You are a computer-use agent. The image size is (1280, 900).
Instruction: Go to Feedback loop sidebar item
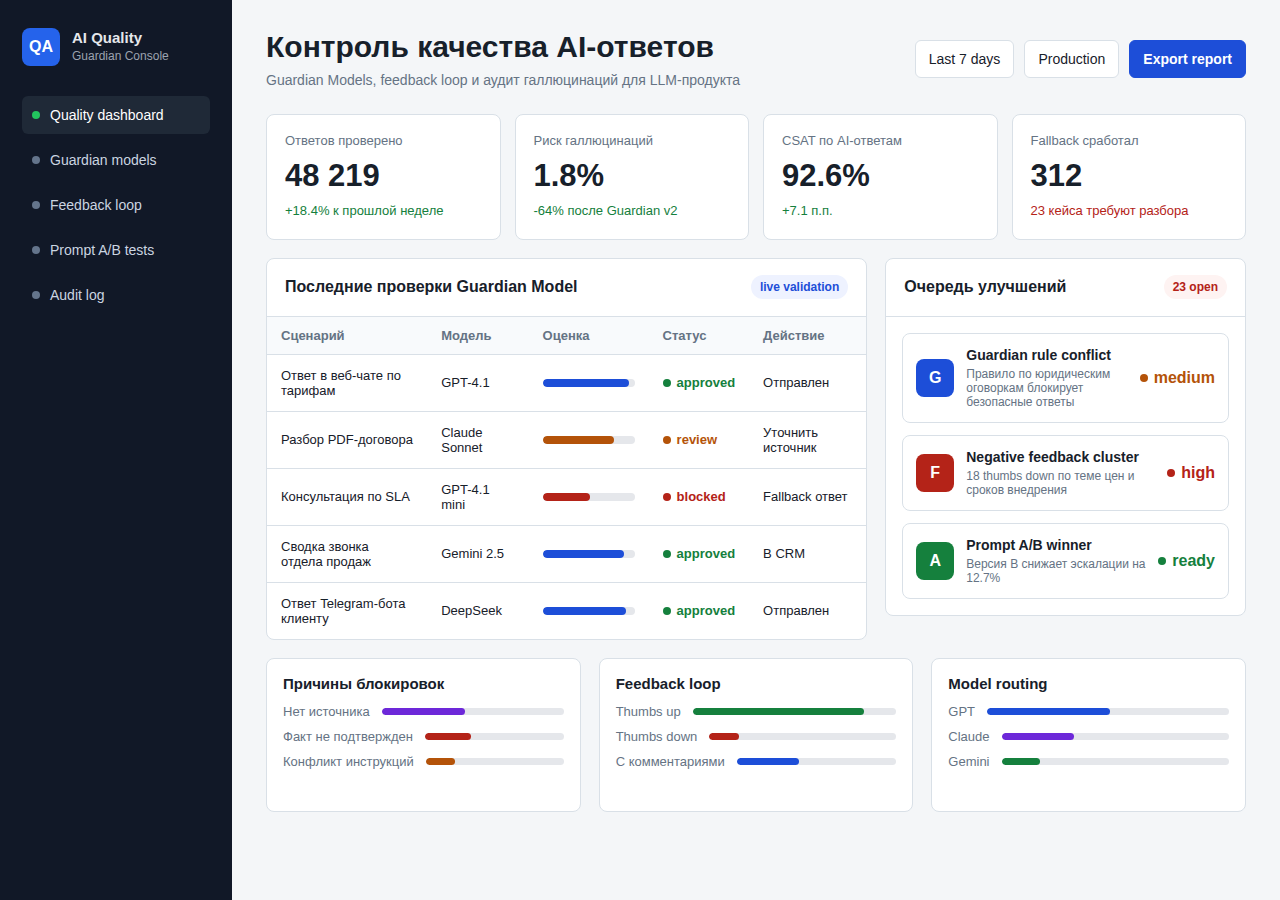(x=116, y=205)
